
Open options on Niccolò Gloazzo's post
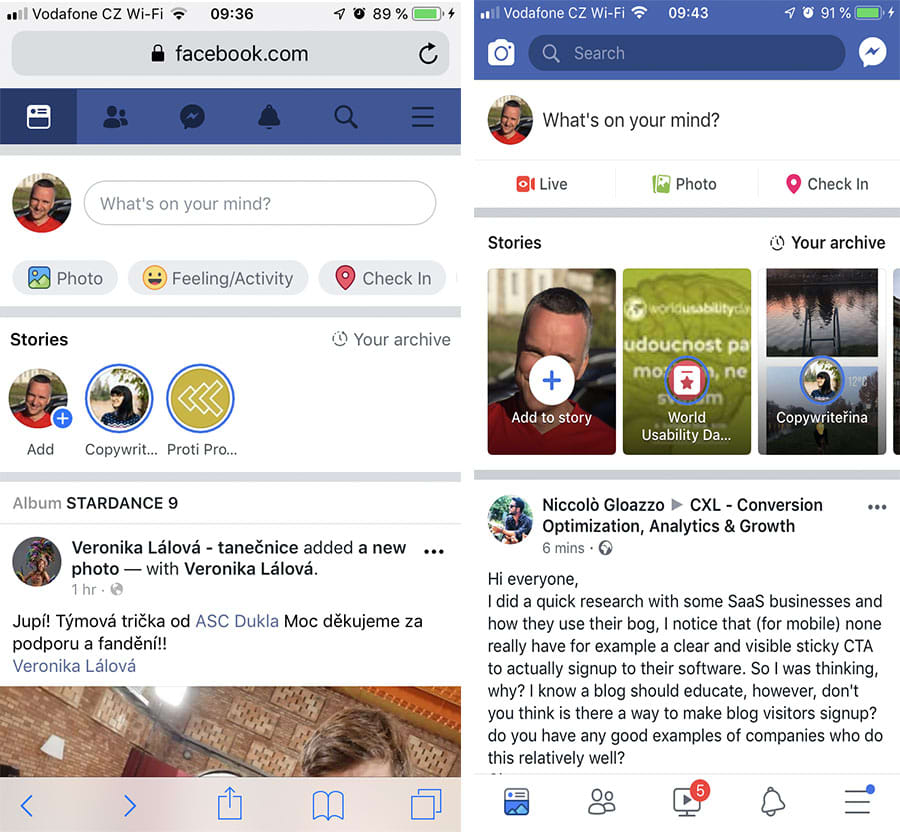(x=877, y=507)
